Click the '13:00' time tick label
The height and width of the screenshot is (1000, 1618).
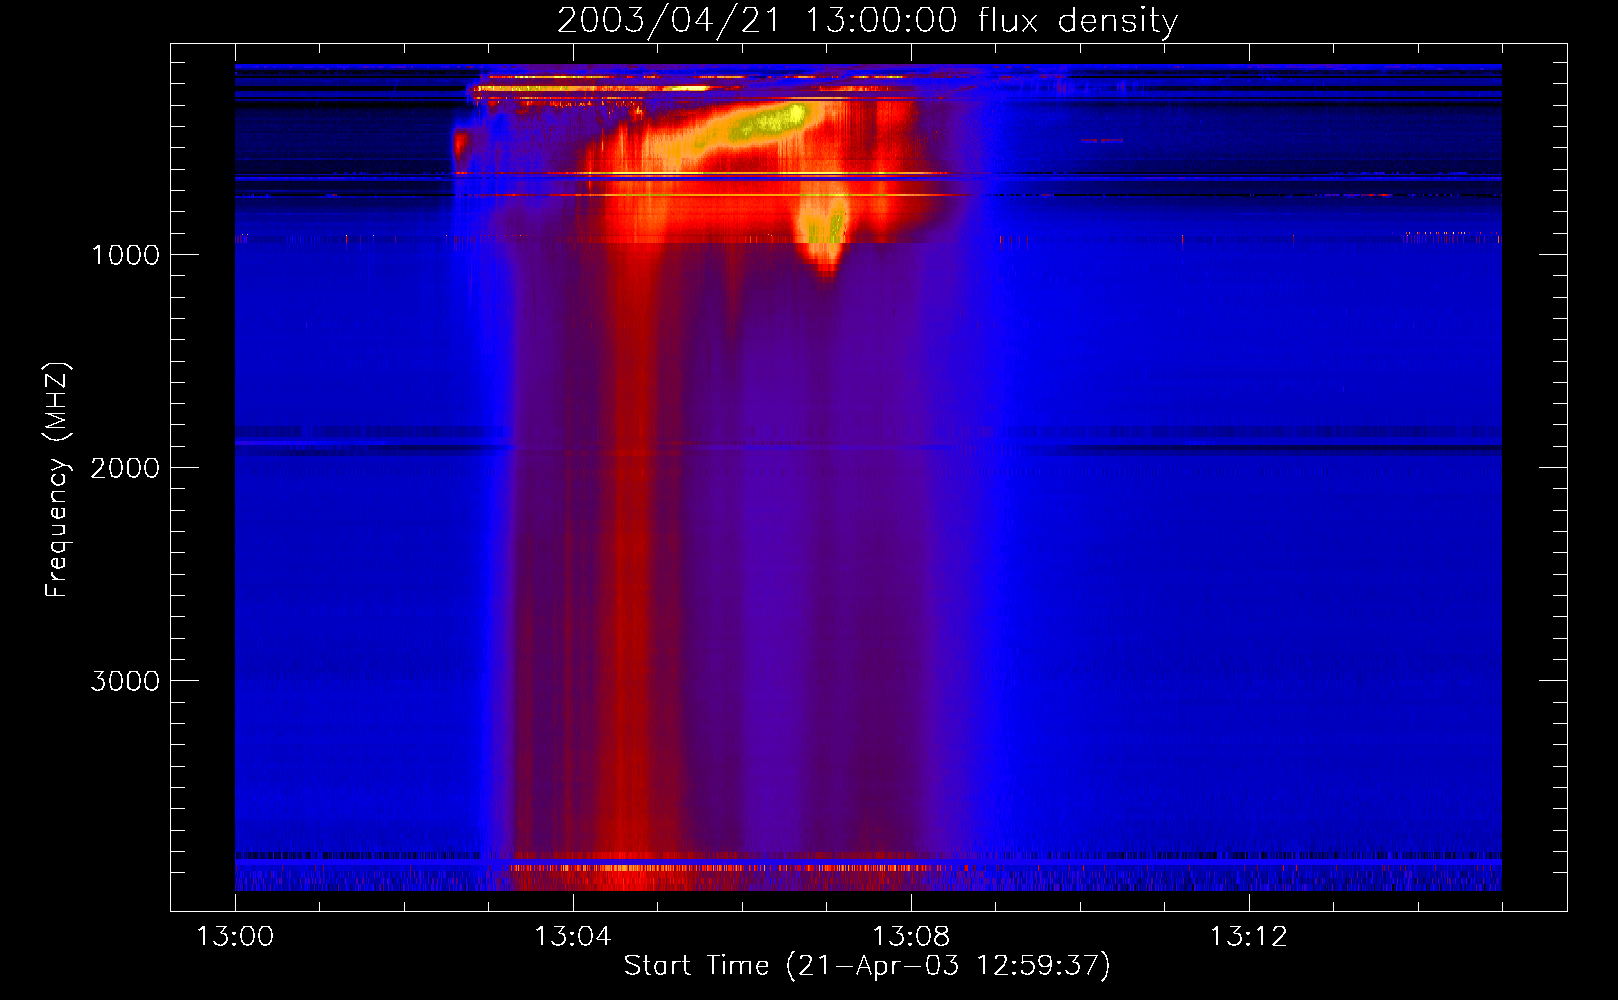pyautogui.click(x=235, y=937)
